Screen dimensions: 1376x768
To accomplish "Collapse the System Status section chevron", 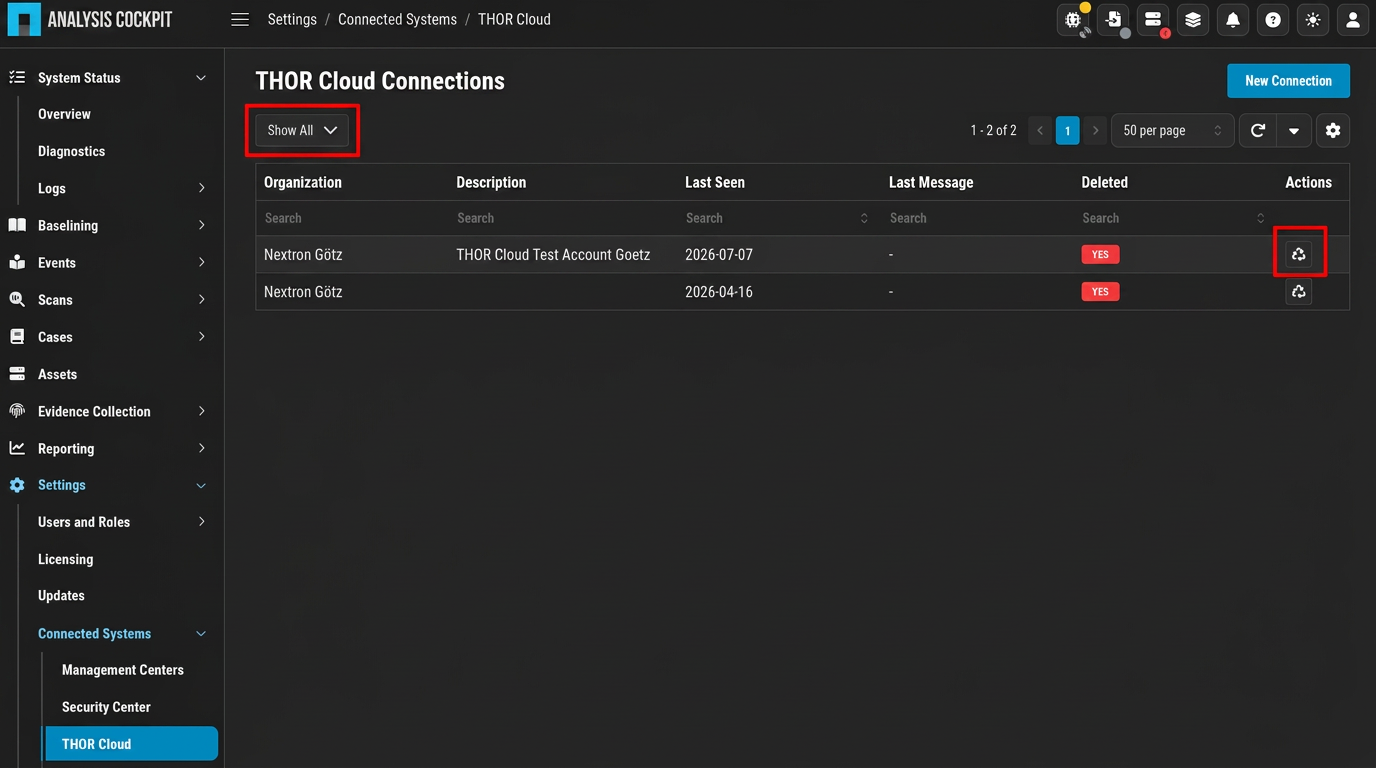I will pos(201,78).
